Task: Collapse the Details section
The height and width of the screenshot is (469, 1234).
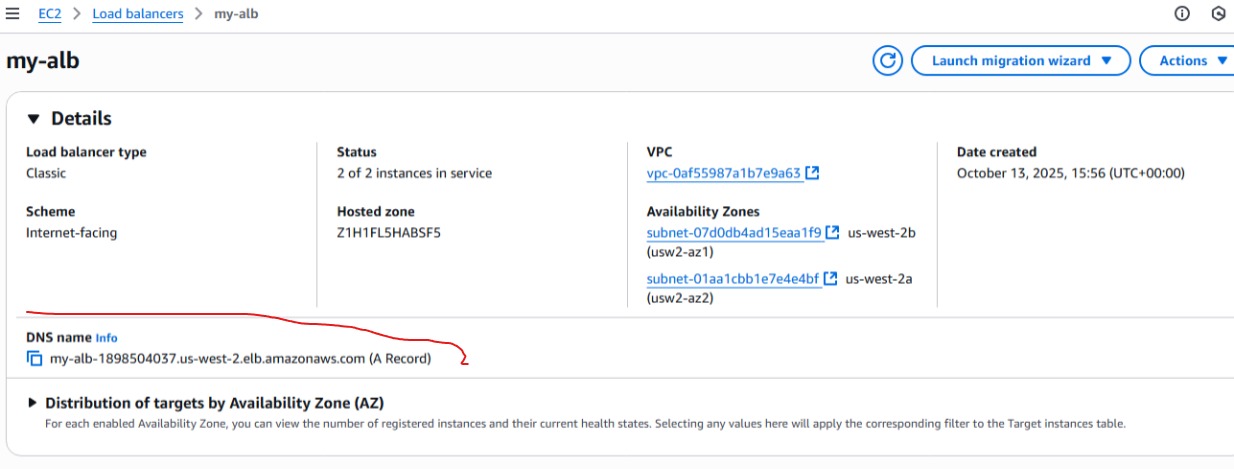Action: click(34, 119)
